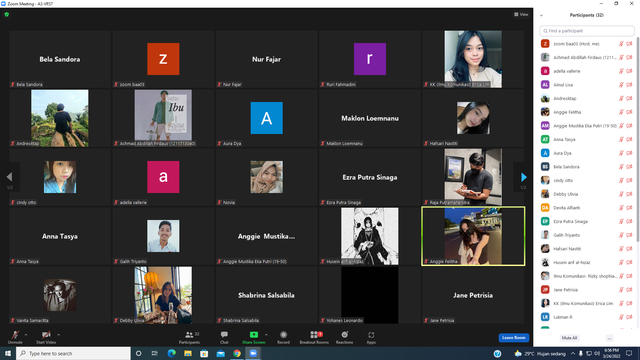Select the zoom baa03 tile avatar
Viewport: 640px width, 360px height.
(163, 59)
